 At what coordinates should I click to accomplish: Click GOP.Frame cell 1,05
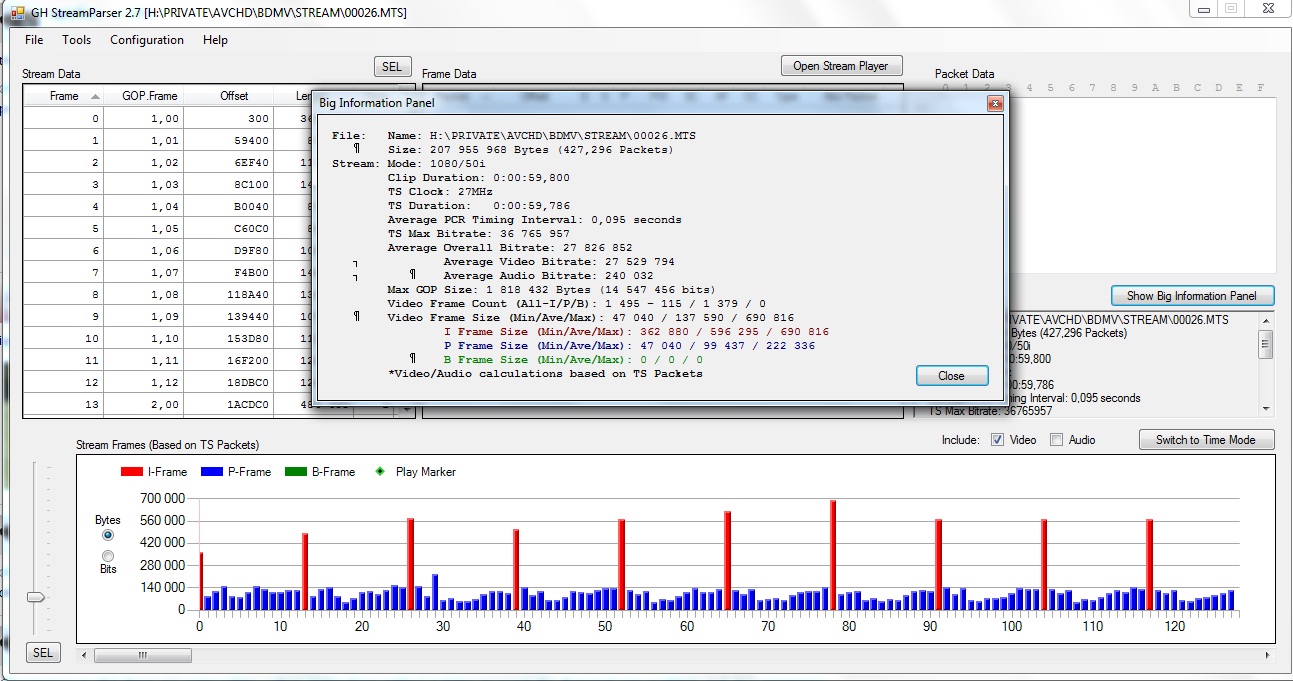(x=145, y=229)
